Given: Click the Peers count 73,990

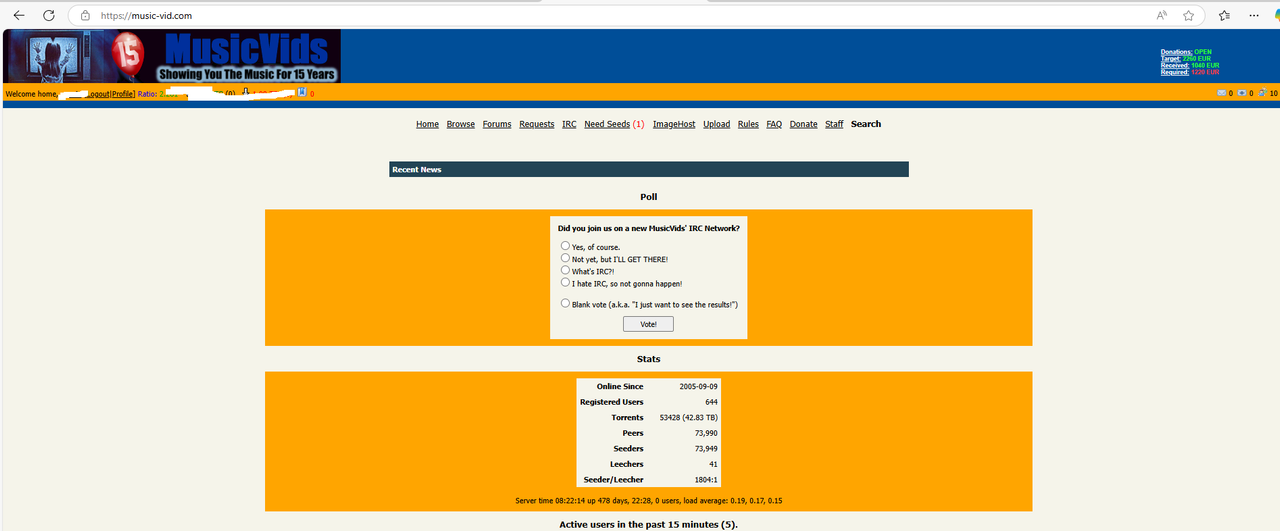Looking at the screenshot, I should [706, 433].
